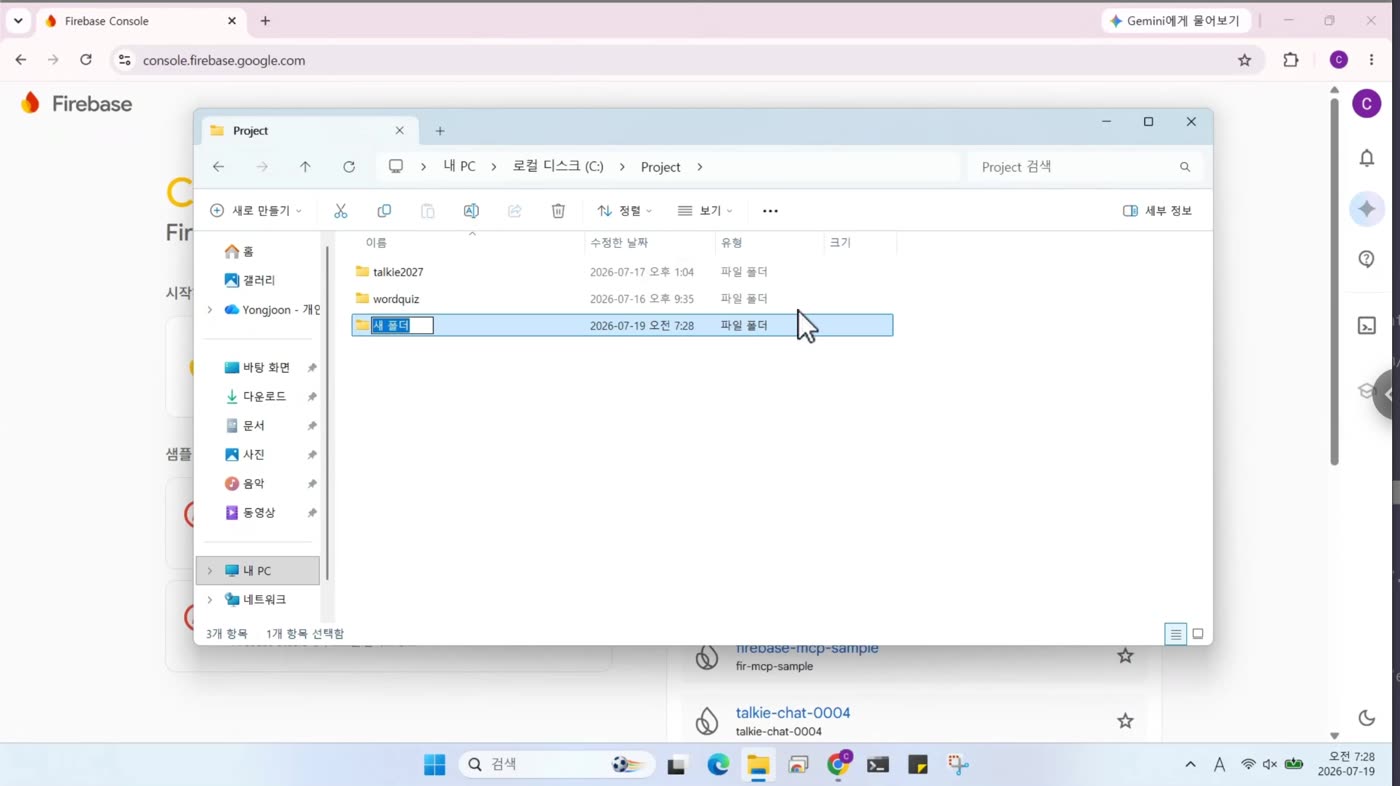The image size is (1400, 786).
Task: Click the Project 검색 search field
Action: (x=1084, y=167)
